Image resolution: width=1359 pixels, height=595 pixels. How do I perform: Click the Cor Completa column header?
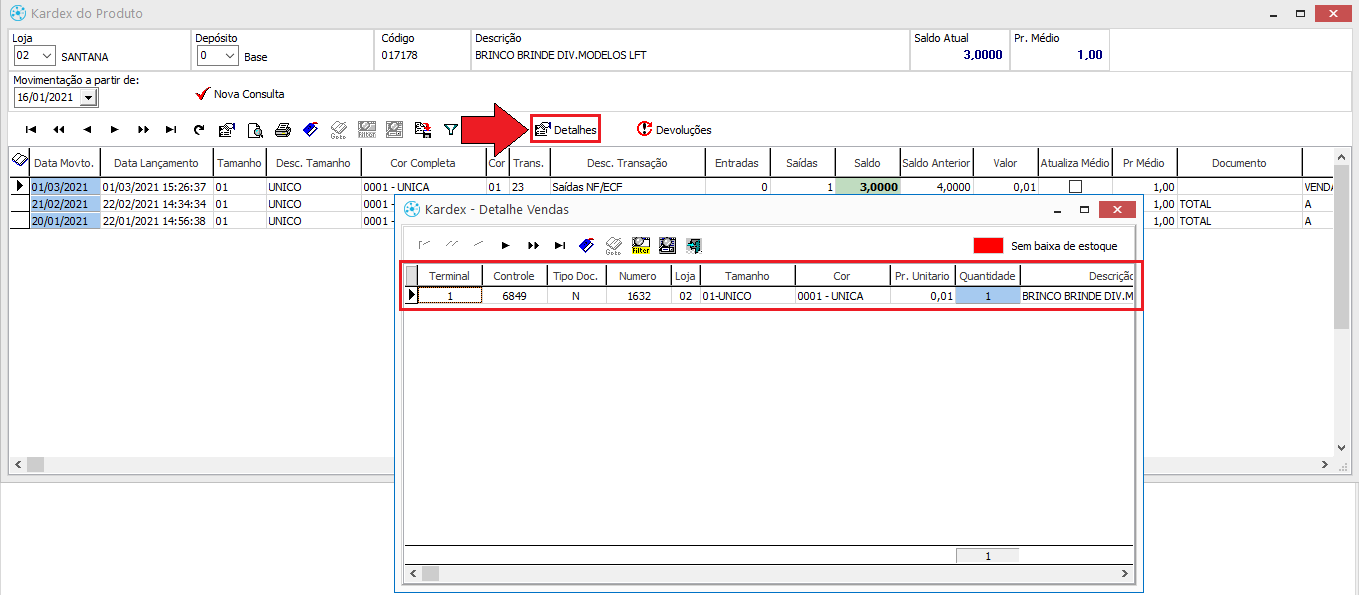tap(422, 163)
